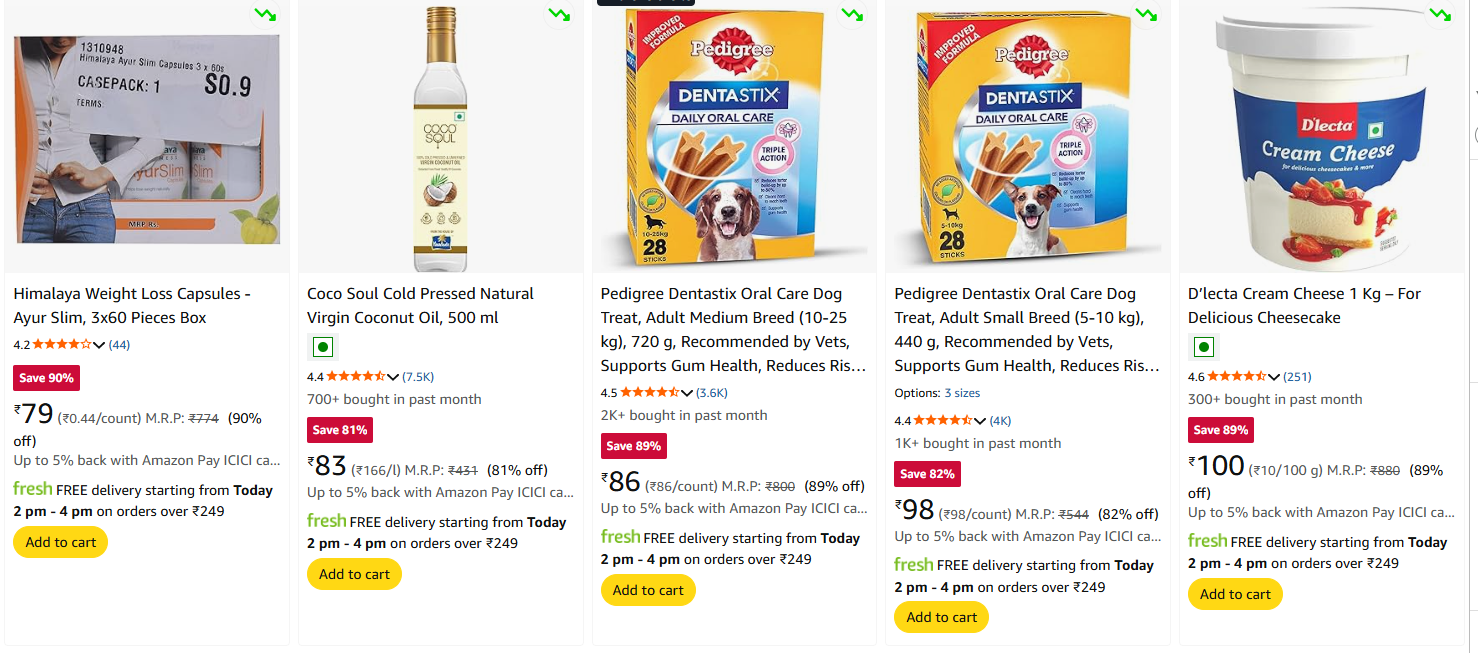Screen dimensions: 1478x653
Task: Add Coco Soul Coconut Oil to cart
Action: coord(354,574)
